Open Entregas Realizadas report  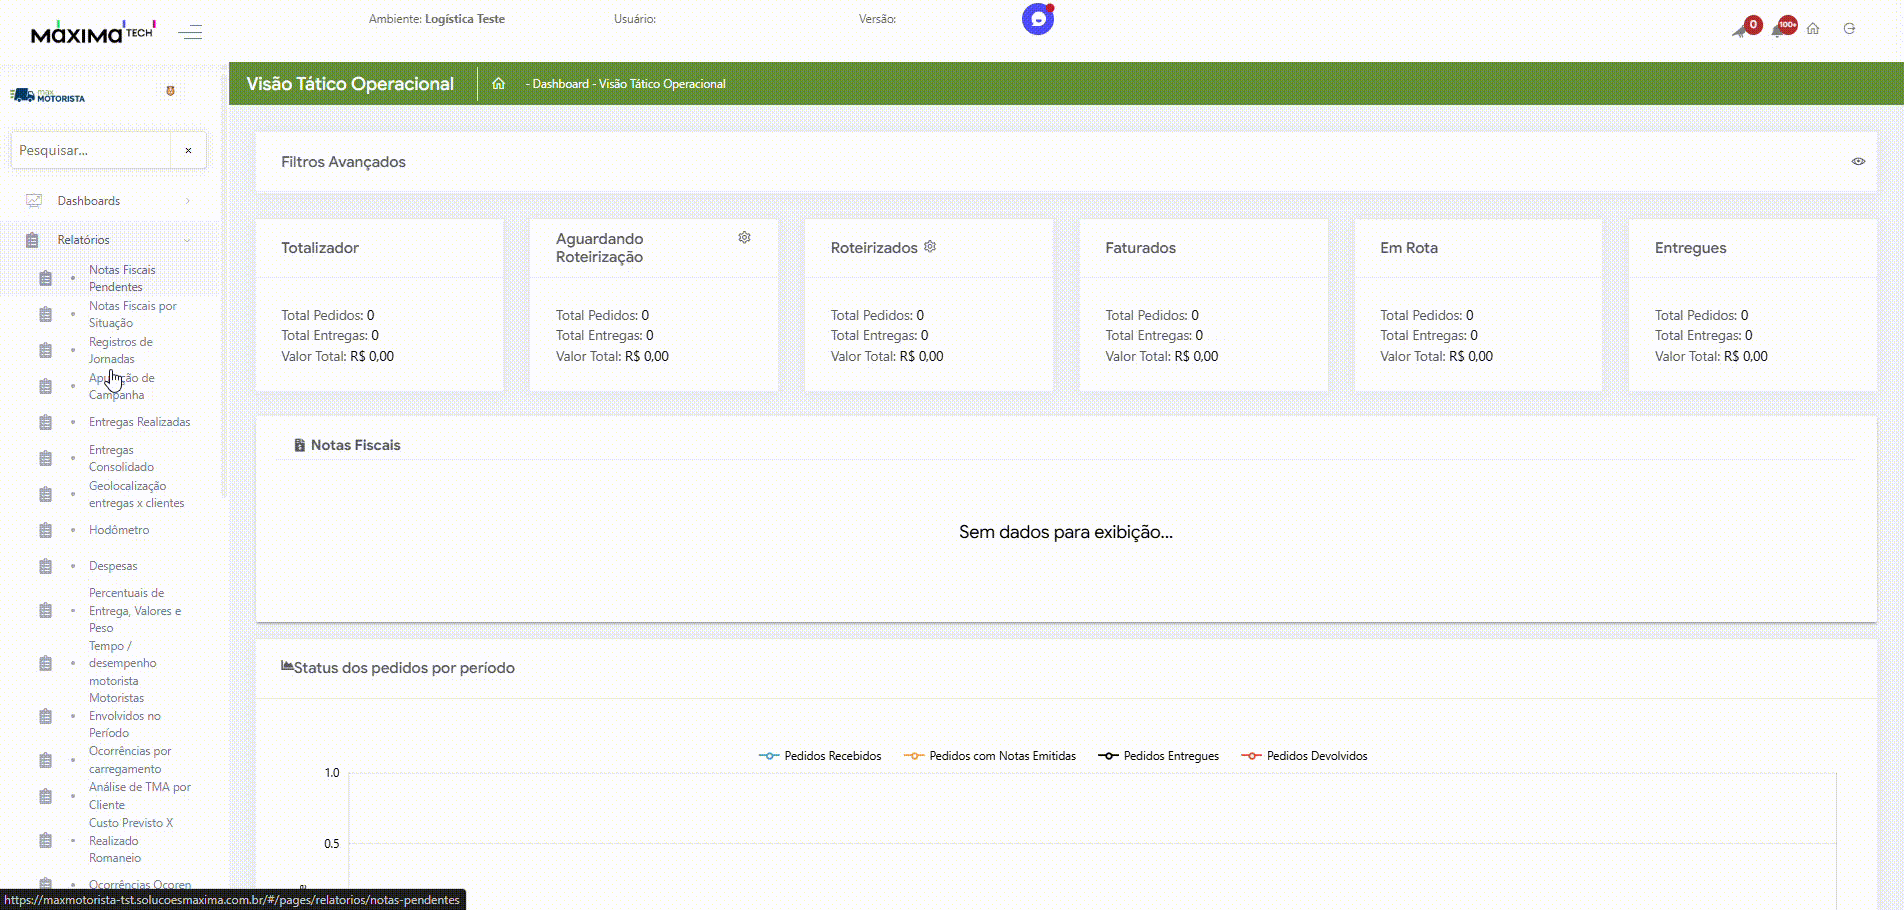(139, 422)
